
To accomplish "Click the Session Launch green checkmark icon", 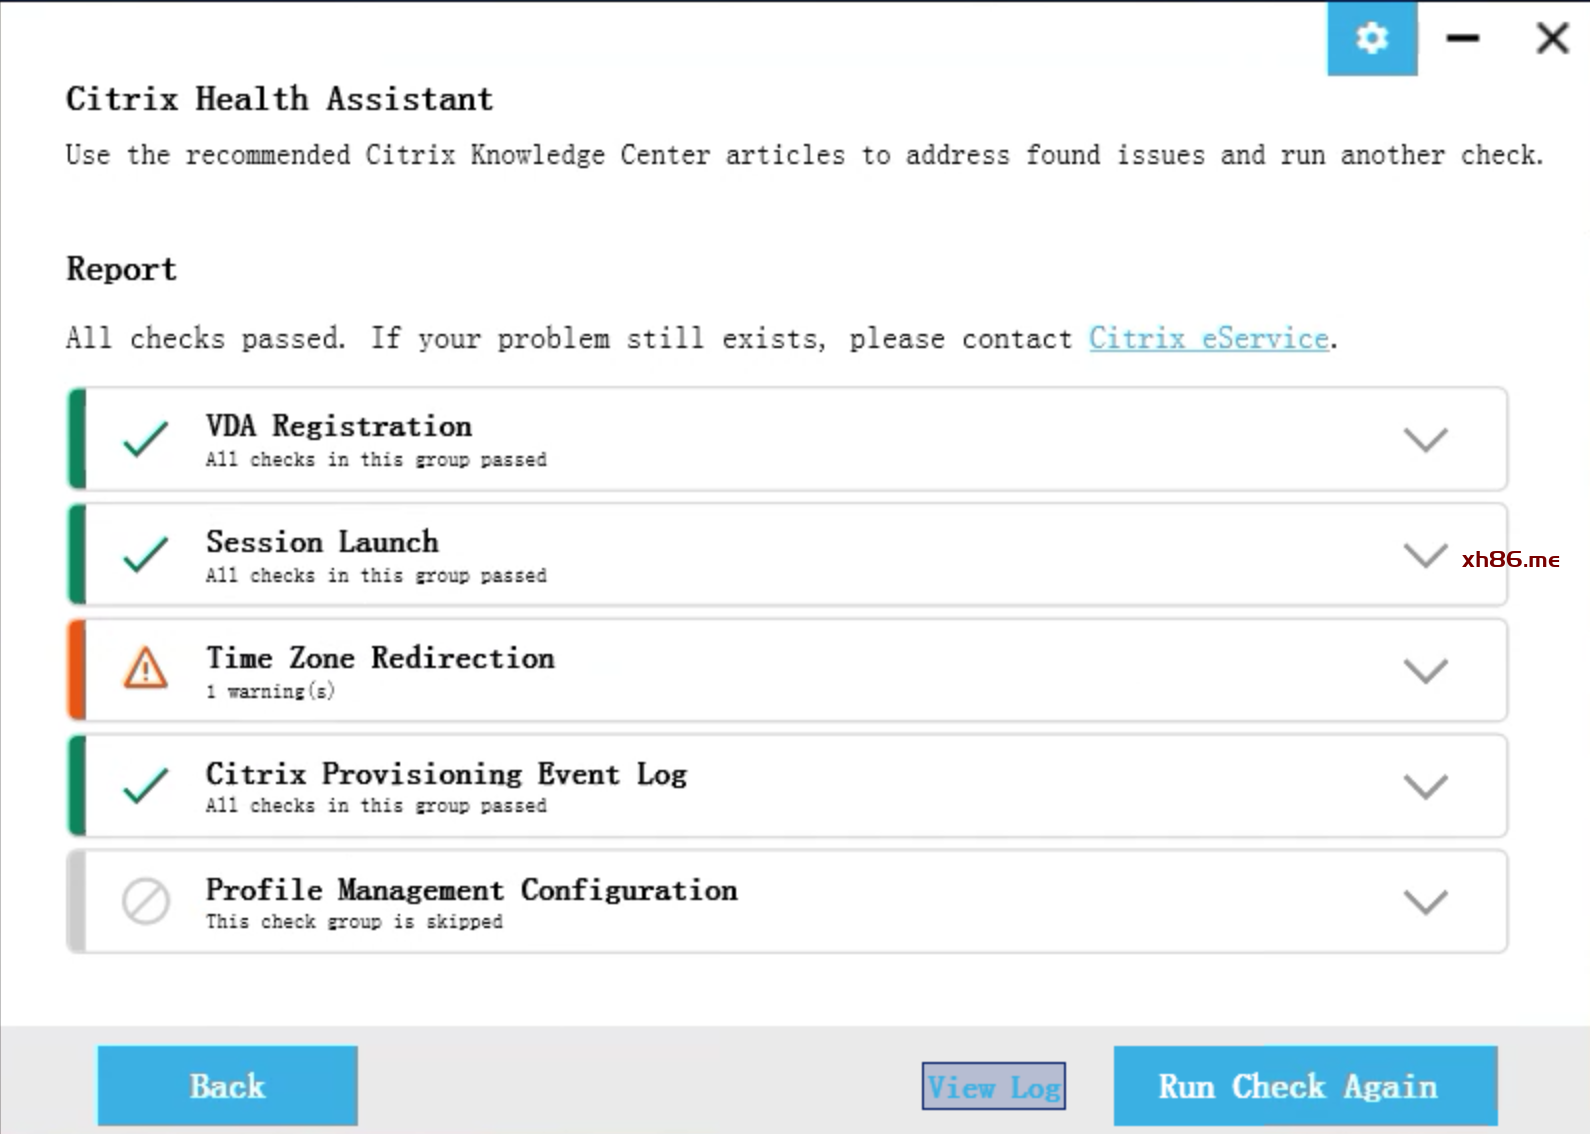I will 146,554.
